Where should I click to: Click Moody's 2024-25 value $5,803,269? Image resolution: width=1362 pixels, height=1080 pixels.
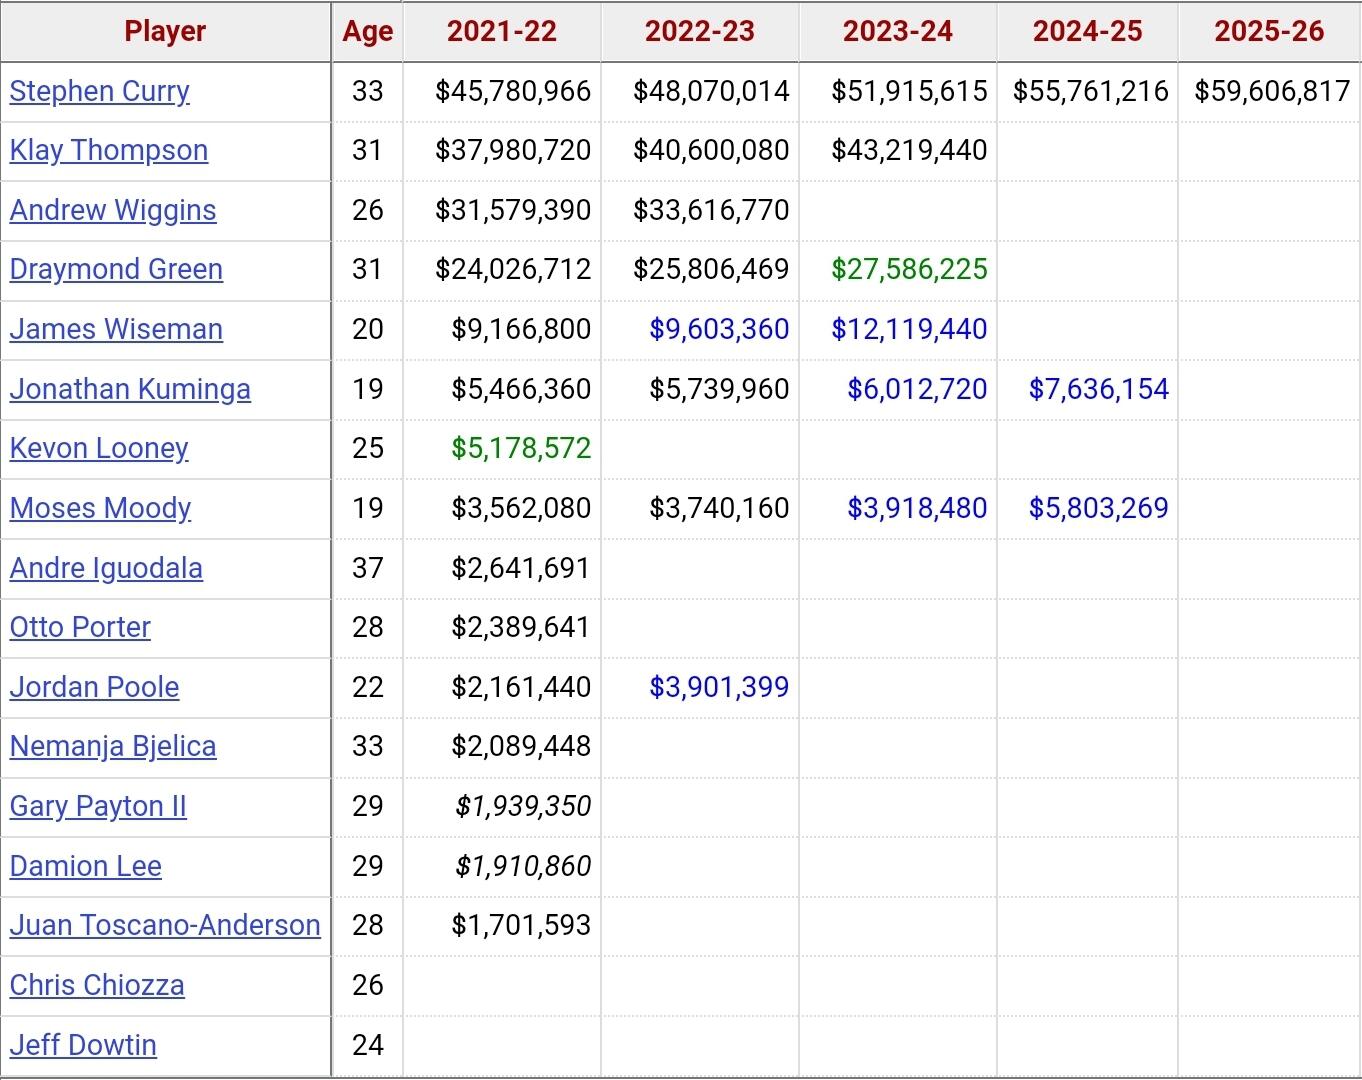coord(1099,508)
